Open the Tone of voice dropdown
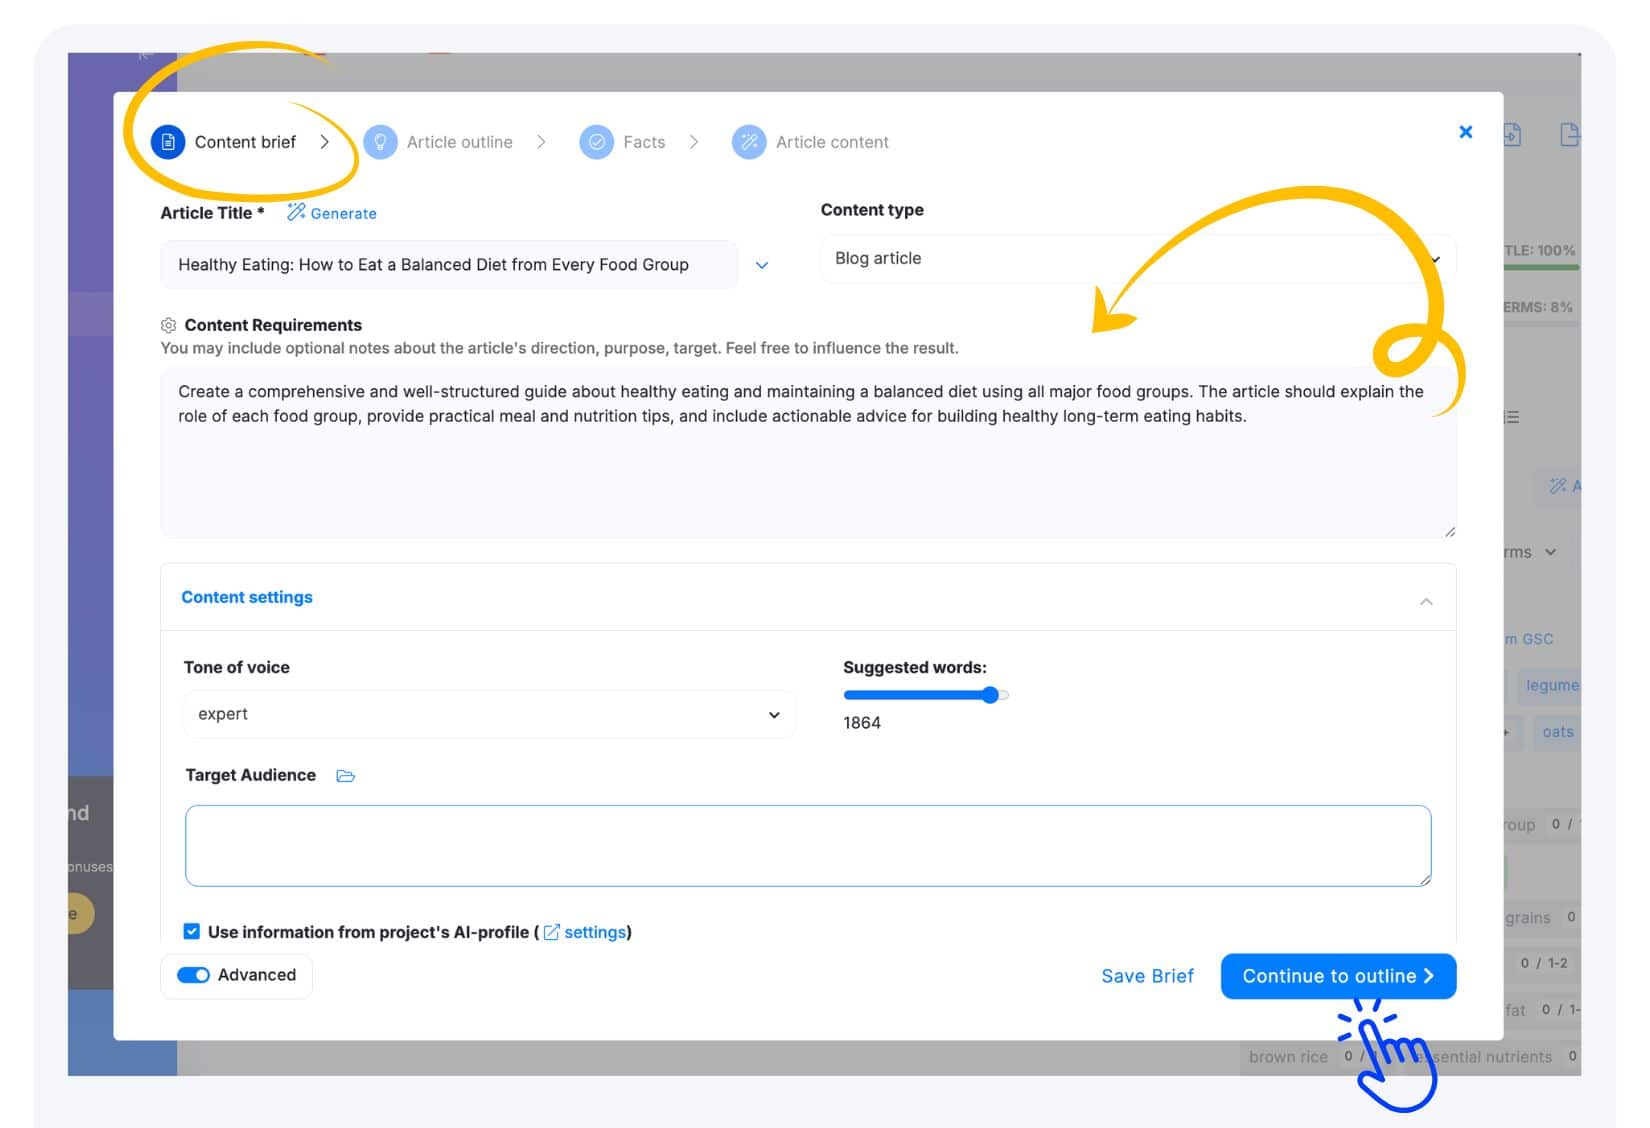Screen dimensions: 1650x1128 point(489,714)
